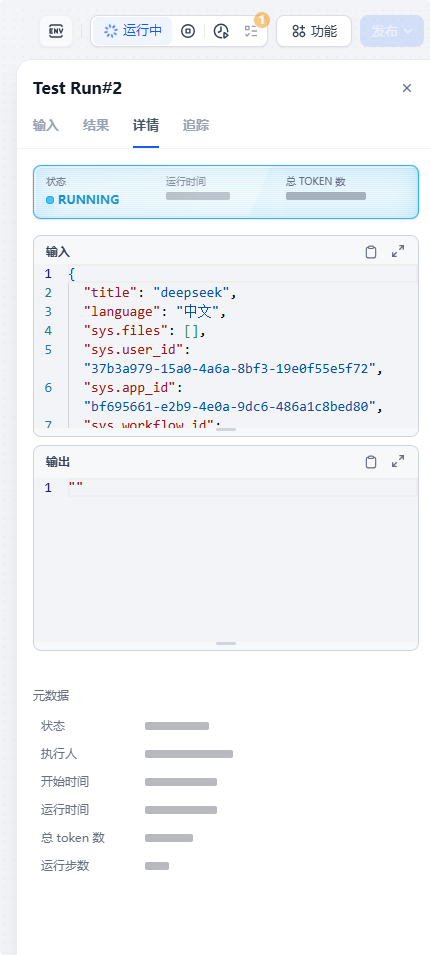Close the Test Run#2 panel

coord(407,88)
